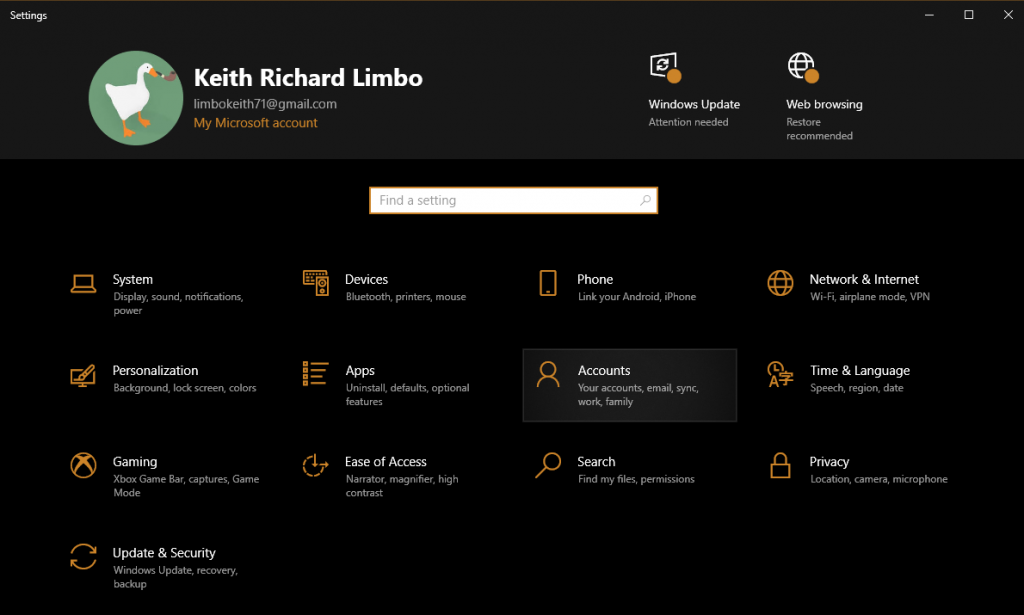Click the Accounts heading

[604, 371]
